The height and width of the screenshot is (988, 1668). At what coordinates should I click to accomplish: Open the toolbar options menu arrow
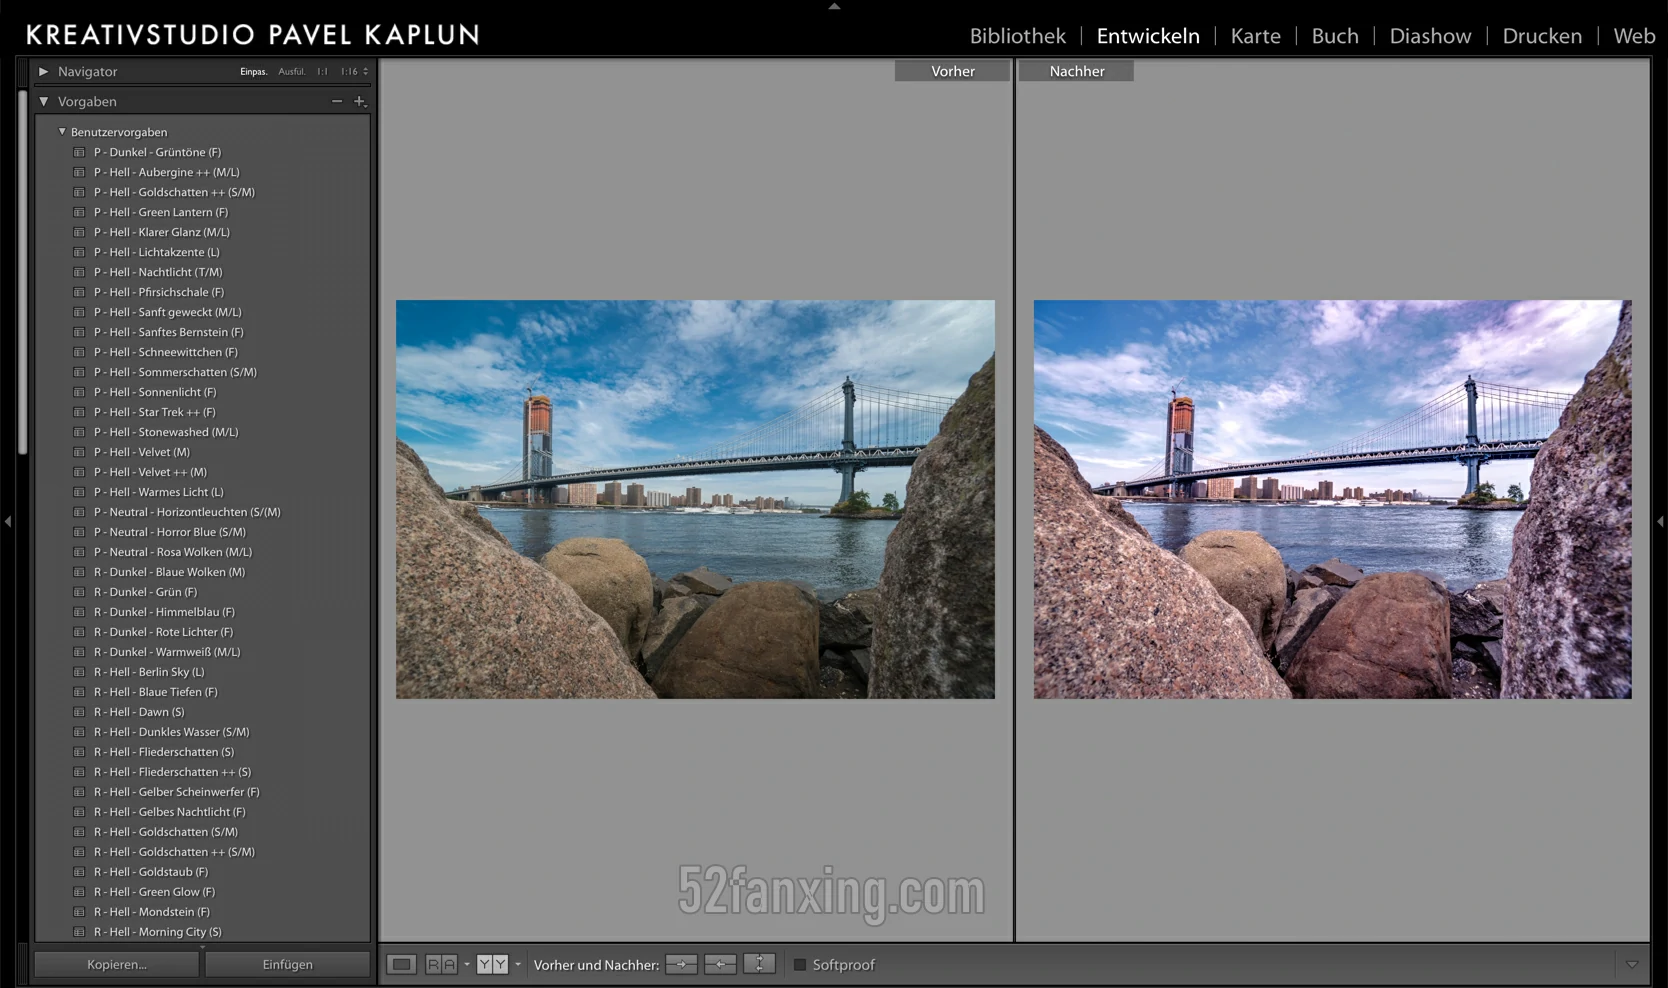click(x=1632, y=965)
